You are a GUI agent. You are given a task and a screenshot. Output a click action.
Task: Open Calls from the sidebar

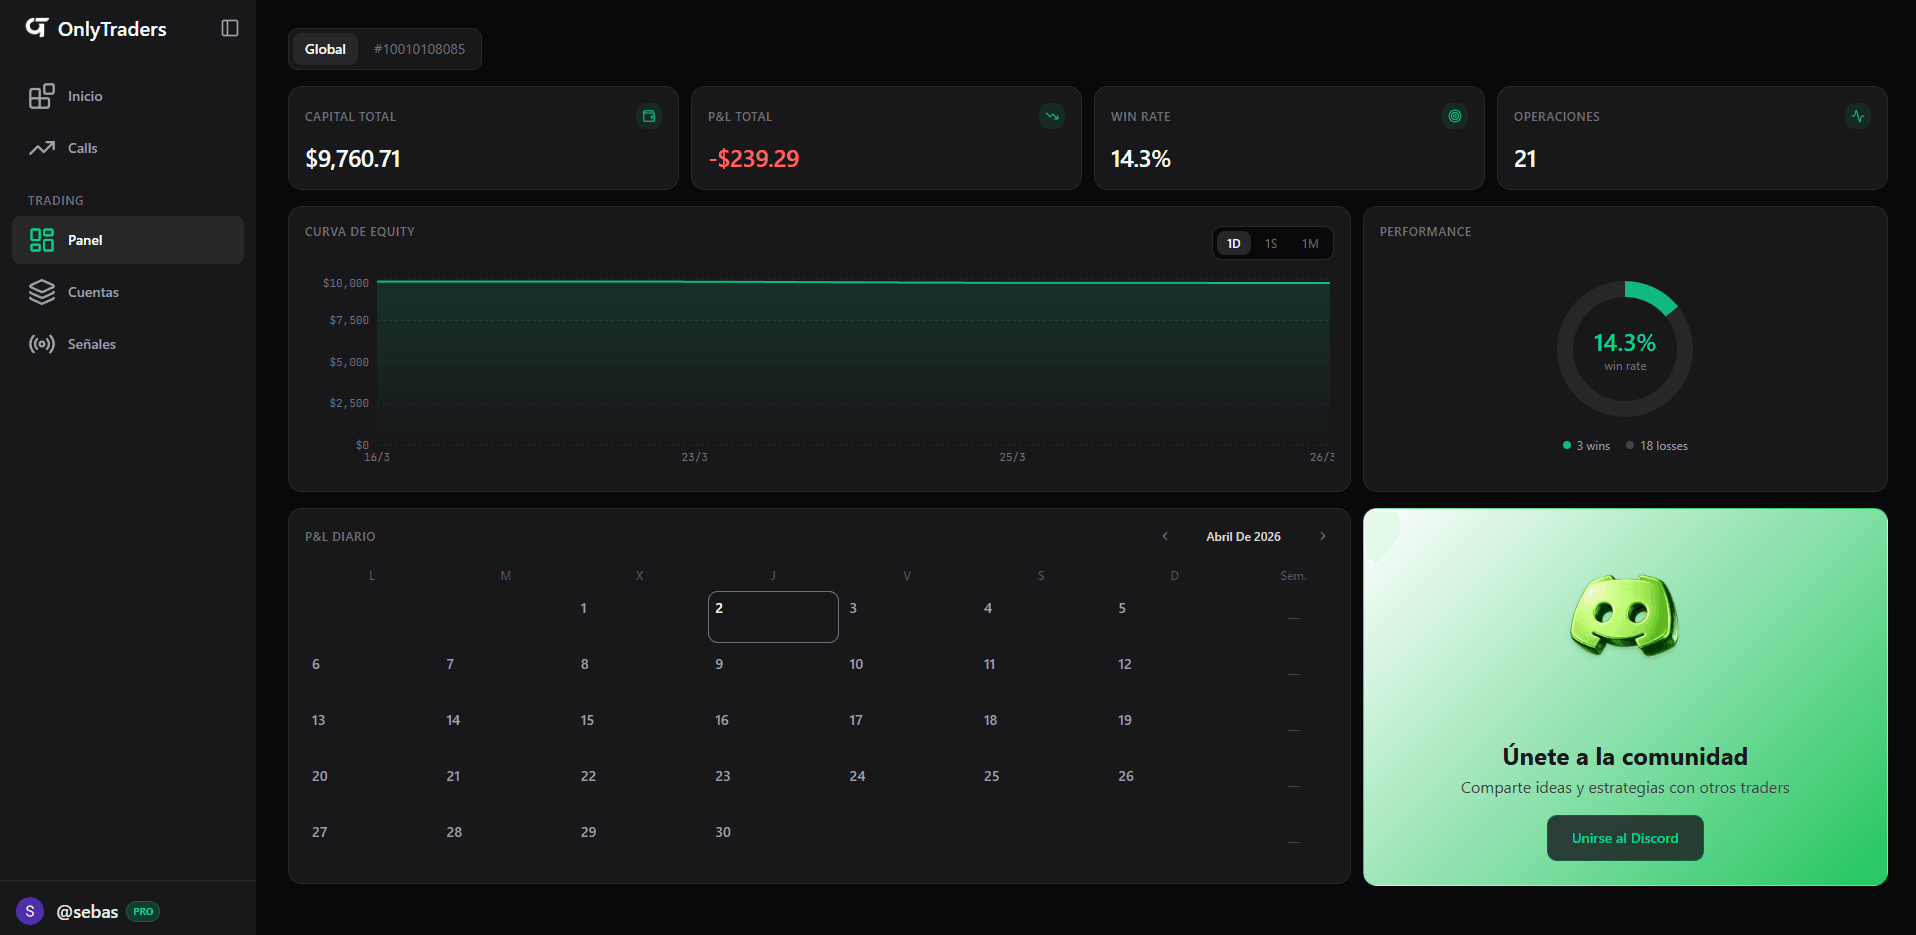(41, 148)
